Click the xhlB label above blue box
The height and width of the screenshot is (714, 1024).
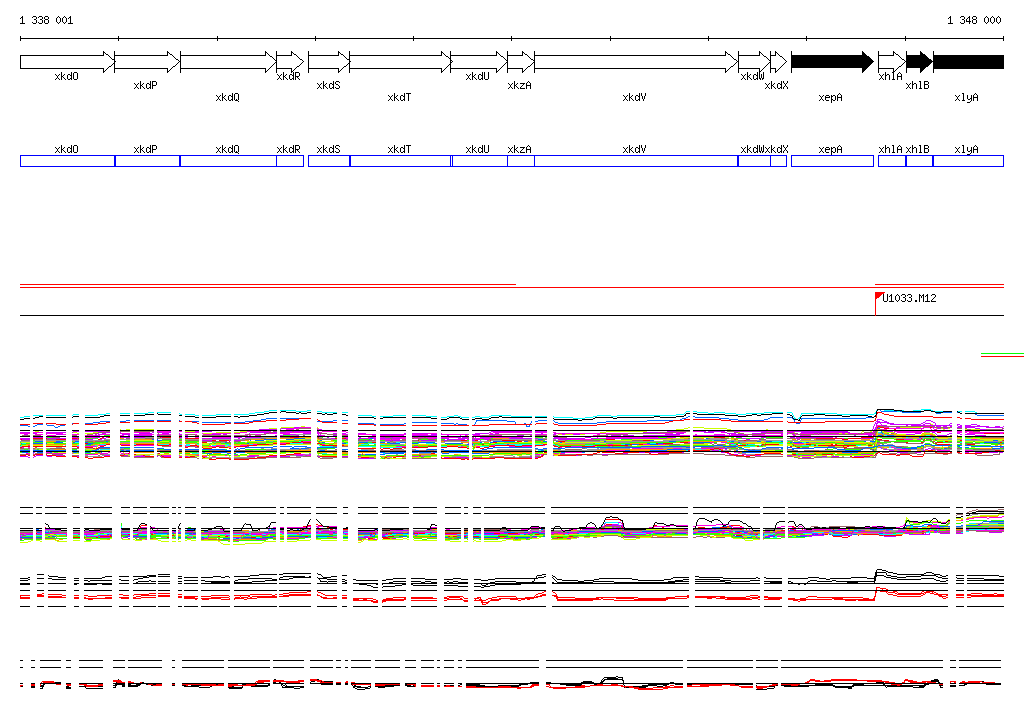[917, 149]
